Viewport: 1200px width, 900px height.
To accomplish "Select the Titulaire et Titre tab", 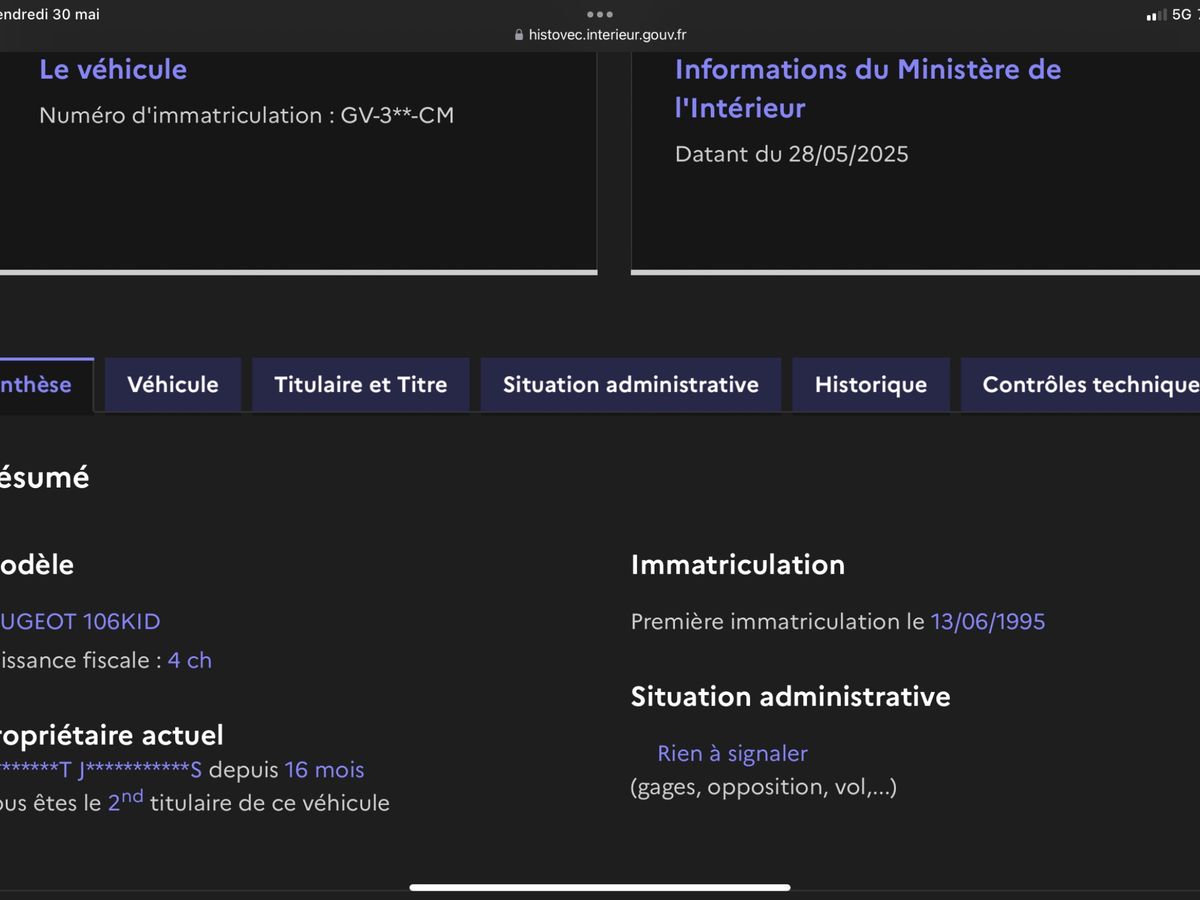I will (360, 385).
